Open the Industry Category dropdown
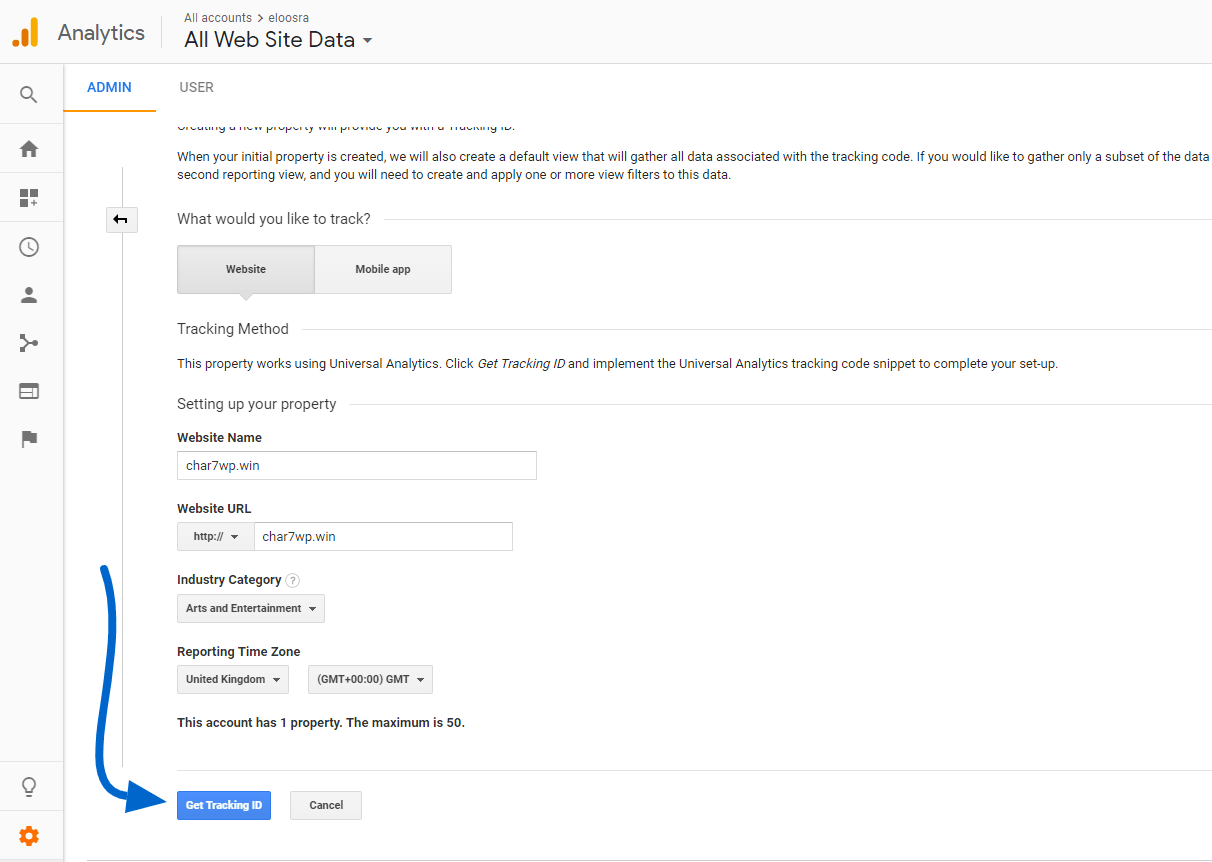Image resolution: width=1212 pixels, height=862 pixels. point(250,608)
